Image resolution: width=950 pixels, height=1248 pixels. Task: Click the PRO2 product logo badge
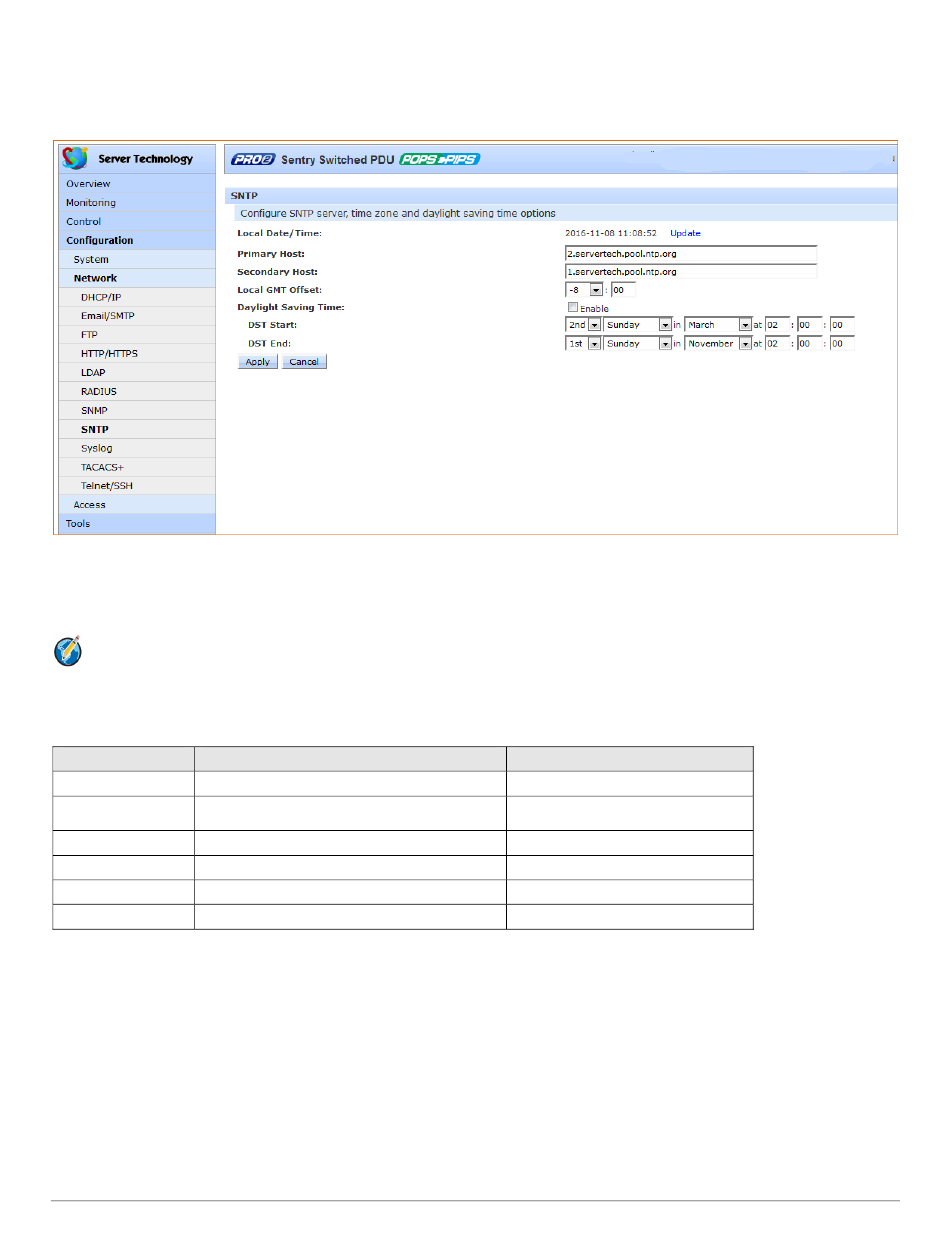tap(253, 159)
